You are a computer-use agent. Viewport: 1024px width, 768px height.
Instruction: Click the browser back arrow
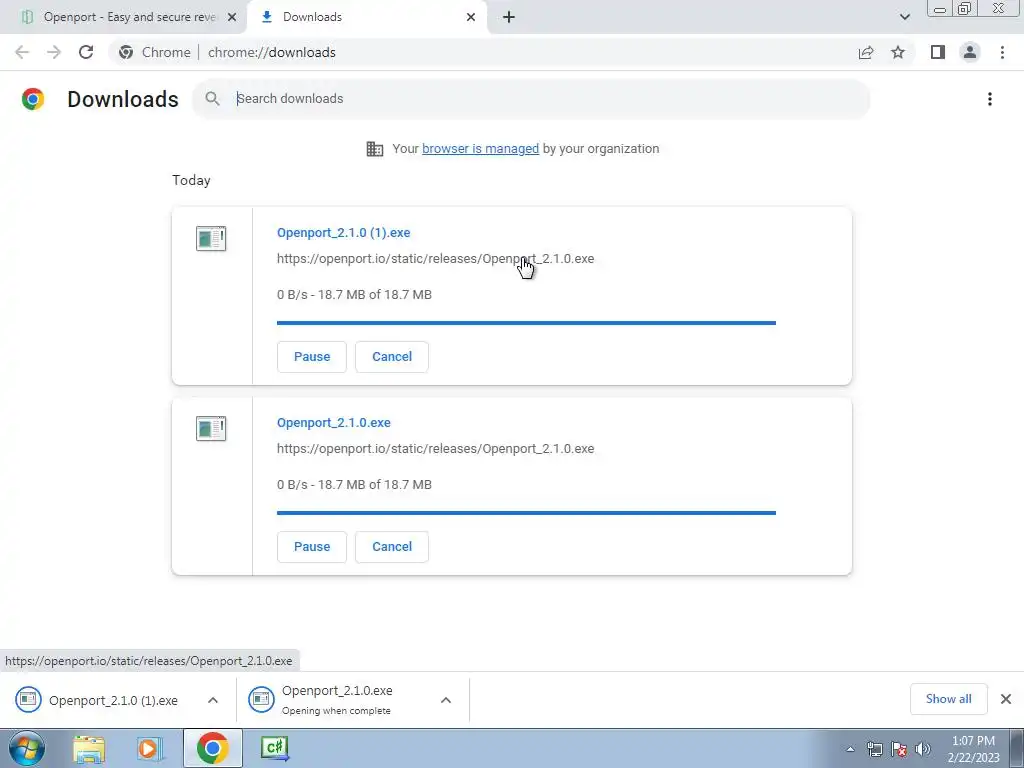coord(22,52)
